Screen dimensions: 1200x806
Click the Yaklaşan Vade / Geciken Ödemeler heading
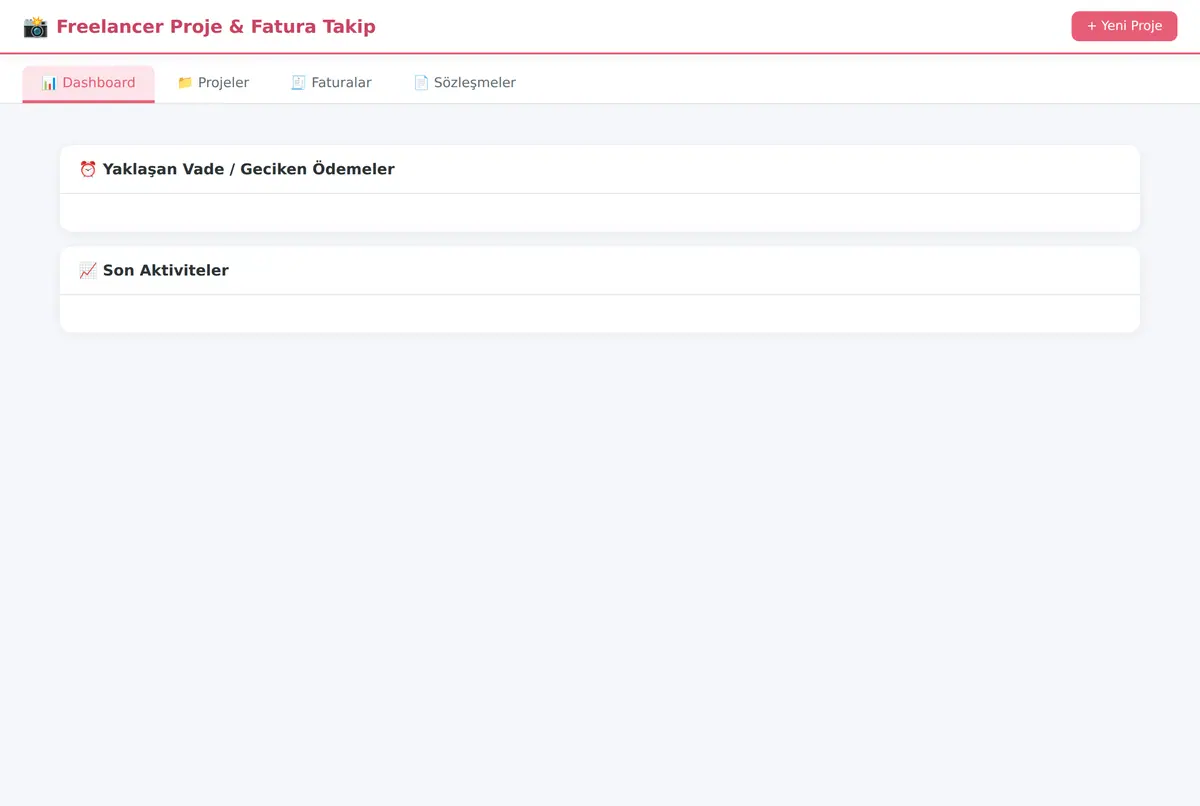click(x=249, y=170)
